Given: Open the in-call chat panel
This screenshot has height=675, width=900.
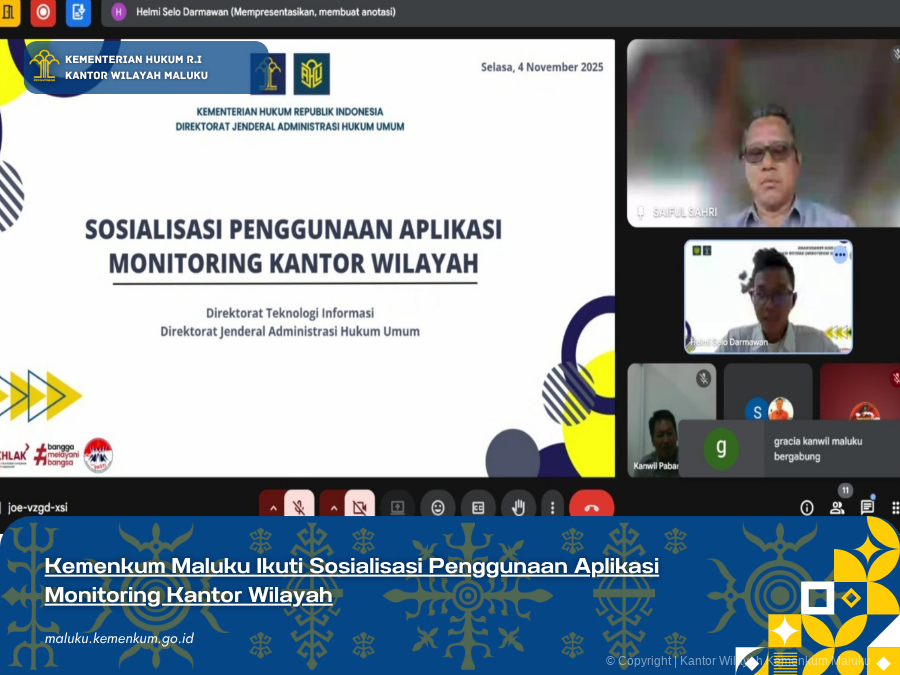Looking at the screenshot, I should click(x=868, y=507).
